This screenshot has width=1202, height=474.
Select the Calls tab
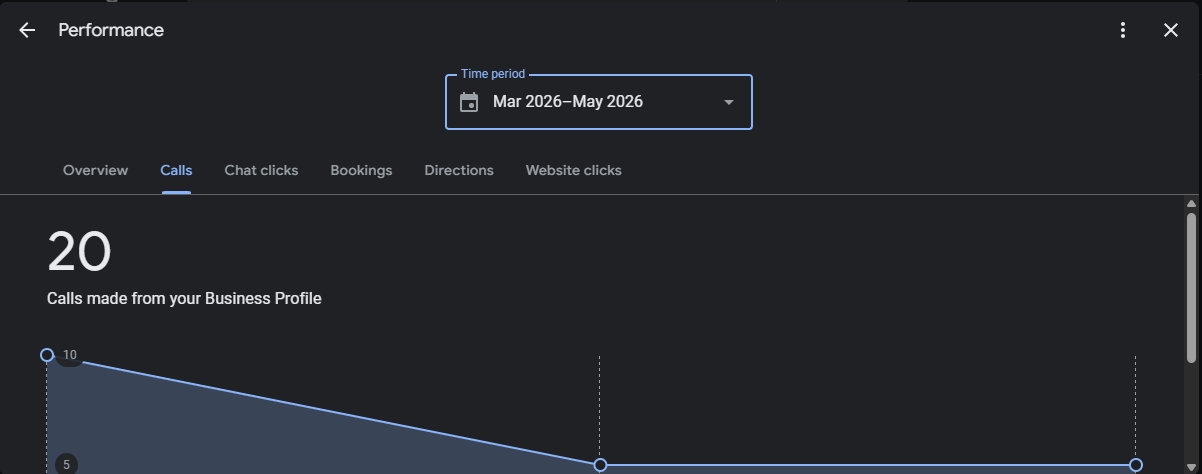(x=176, y=170)
